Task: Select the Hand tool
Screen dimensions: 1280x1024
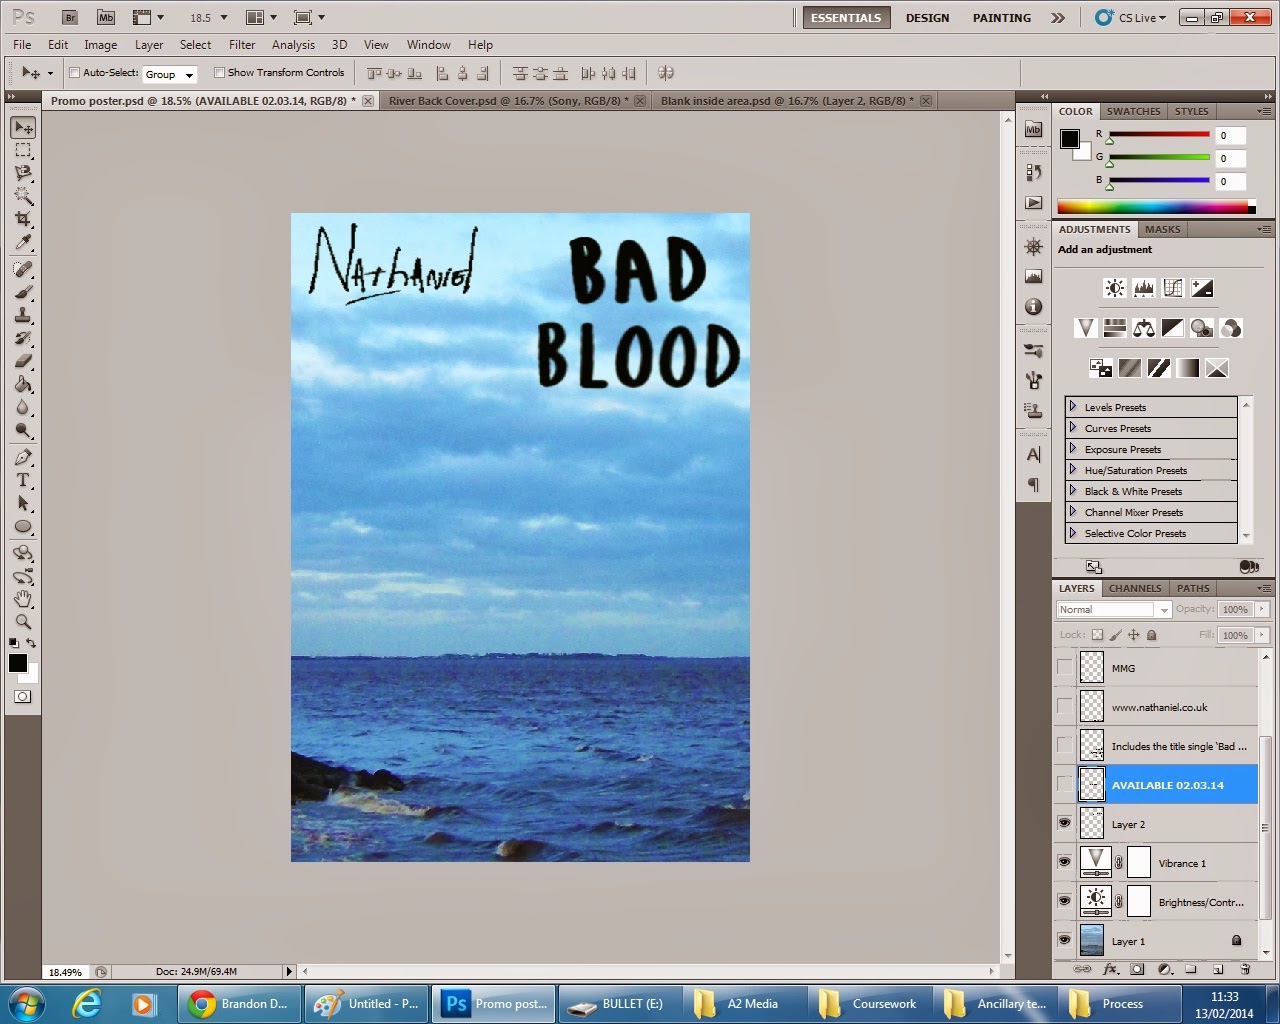Action: [23, 599]
